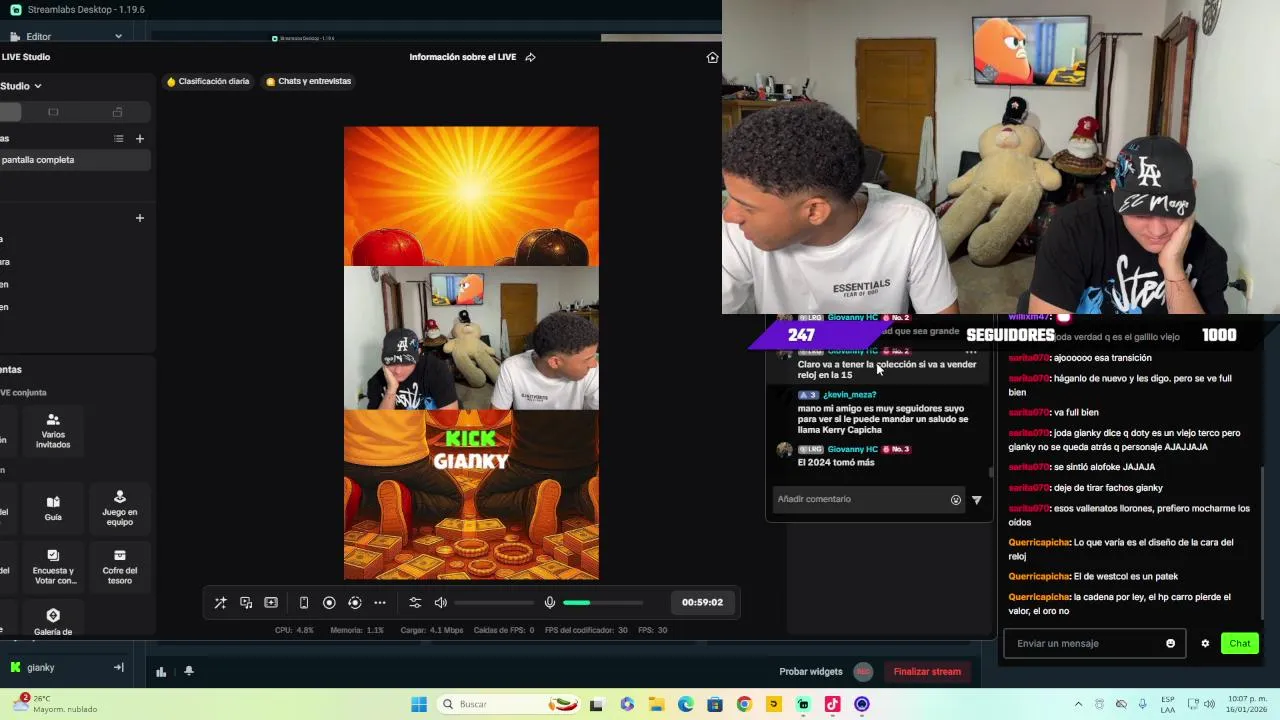Image resolution: width=1280 pixels, height=720 pixels.
Task: Open the scenes list view icon
Action: click(118, 139)
